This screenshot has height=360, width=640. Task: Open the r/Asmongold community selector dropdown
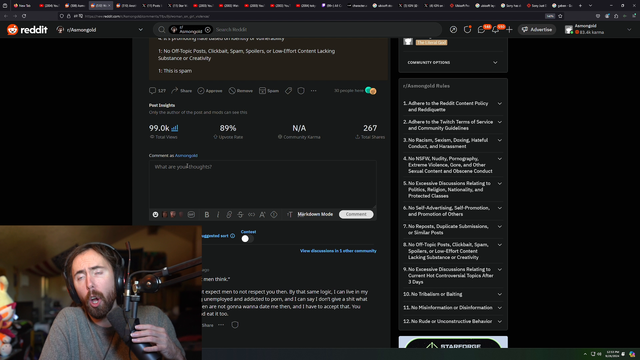(100, 29)
